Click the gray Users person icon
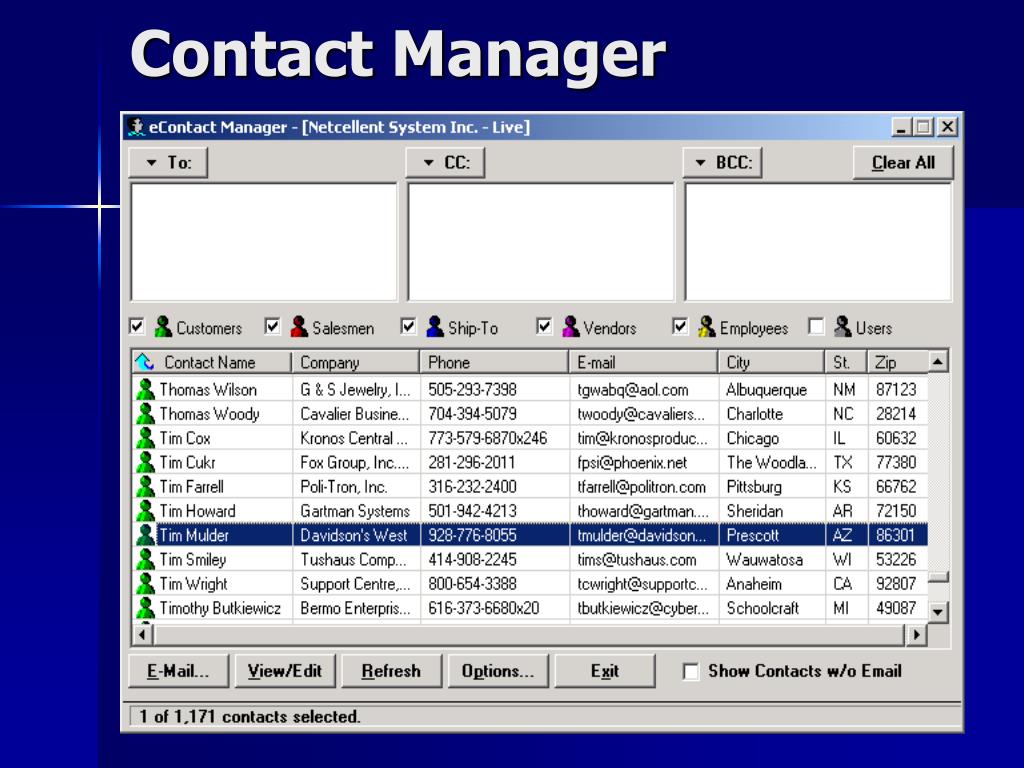Image resolution: width=1024 pixels, height=768 pixels. pos(842,327)
